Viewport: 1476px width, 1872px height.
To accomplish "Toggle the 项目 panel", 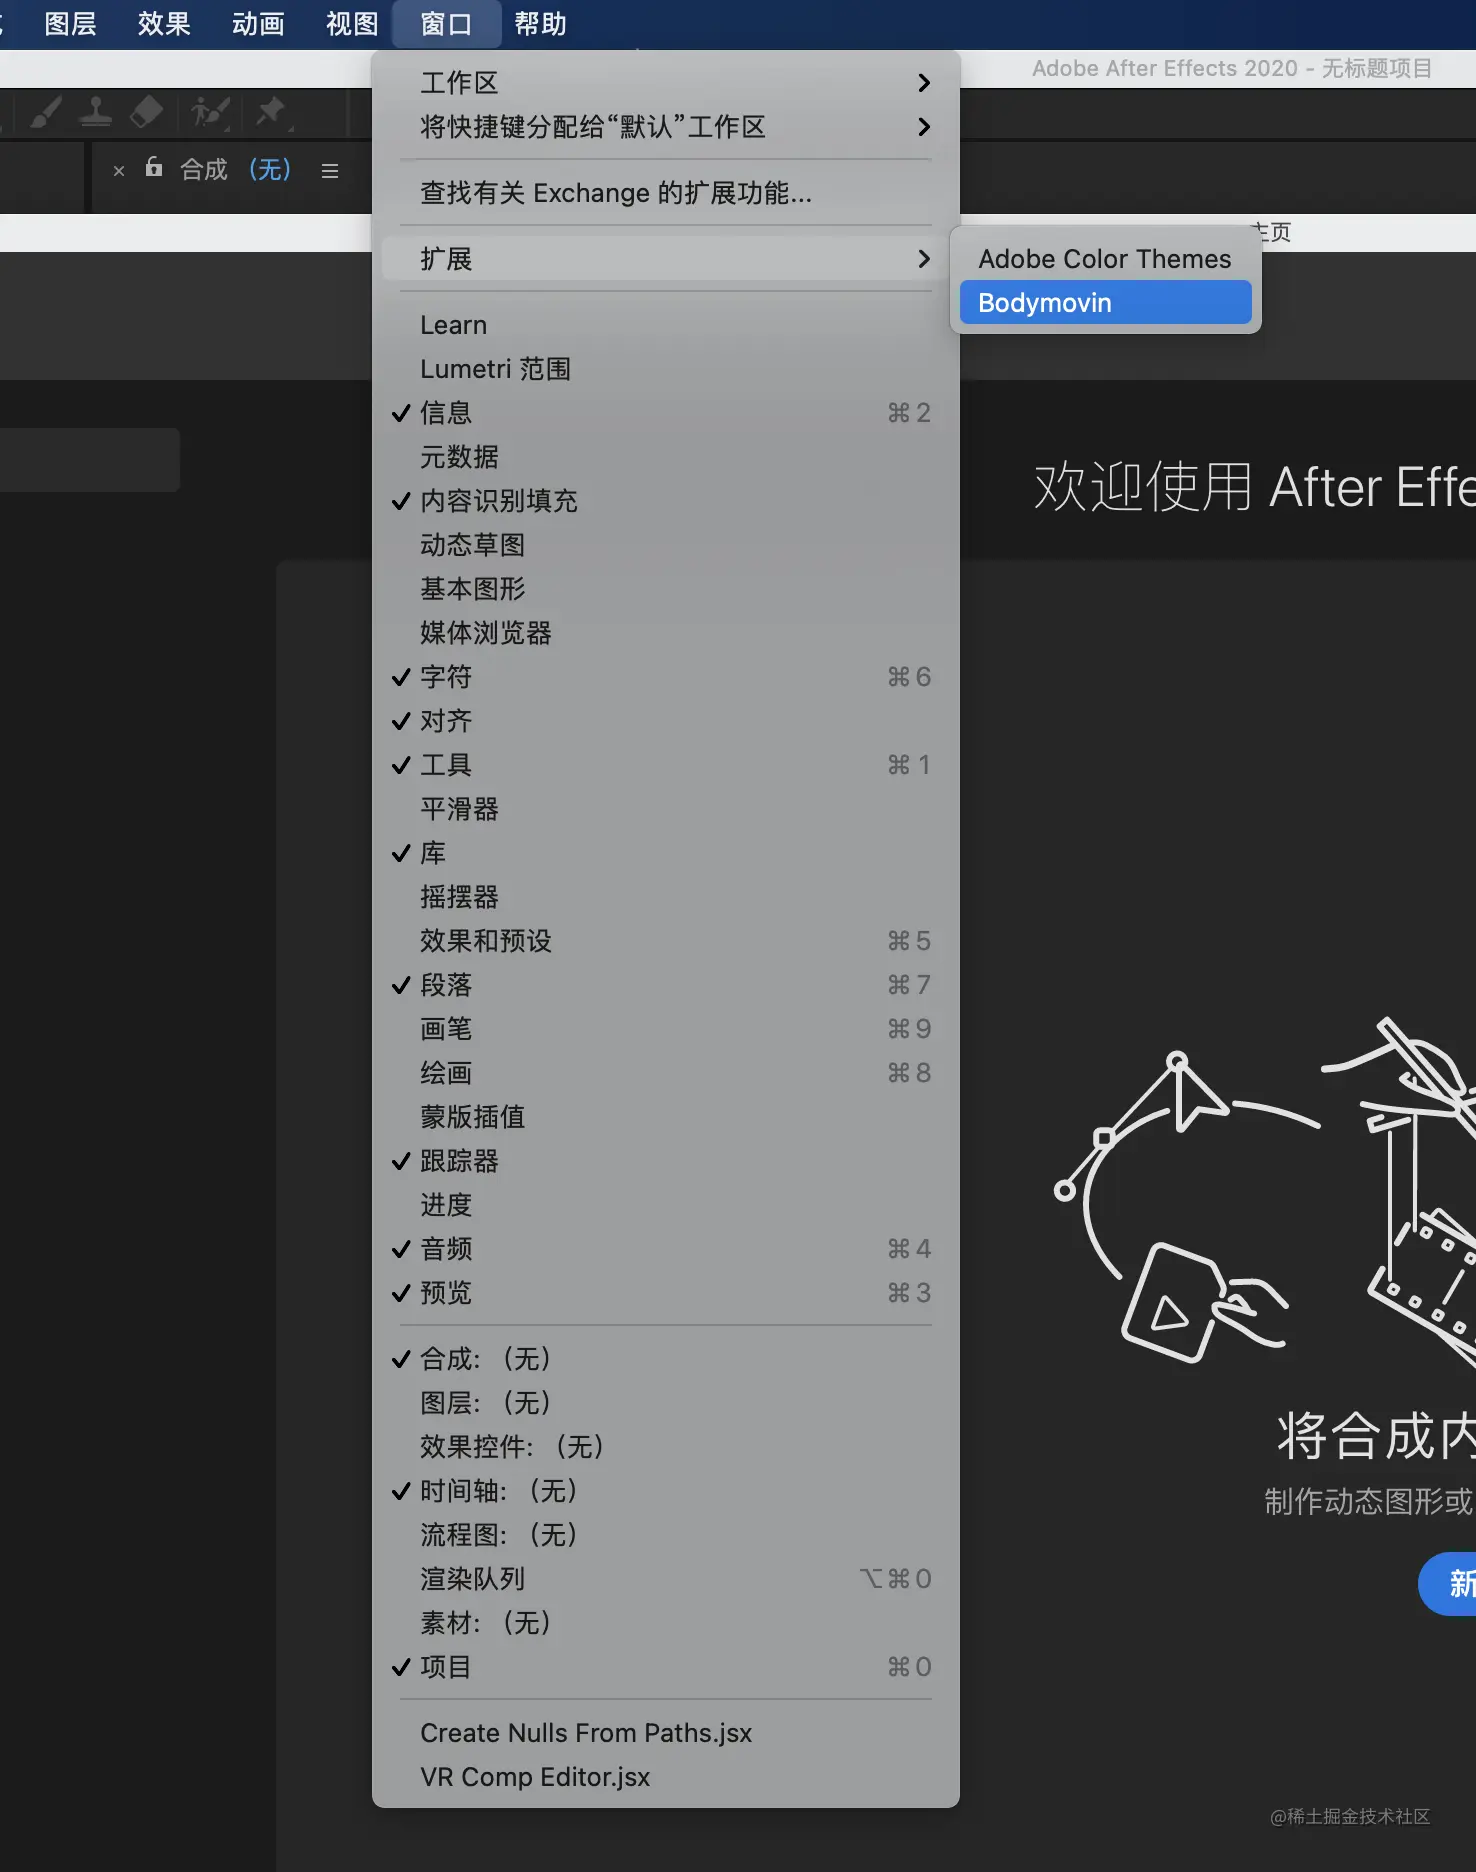I will 665,1667.
